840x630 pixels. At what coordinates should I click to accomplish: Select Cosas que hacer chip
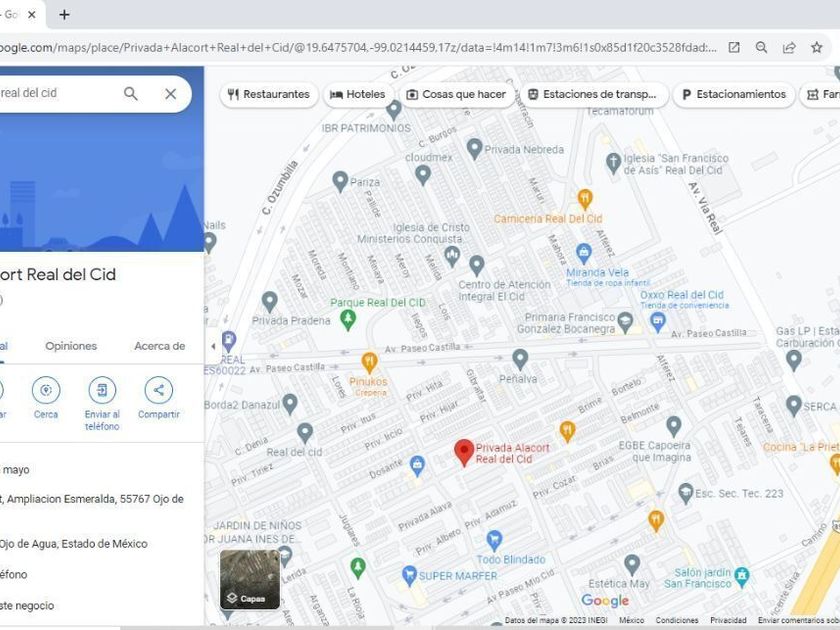click(457, 94)
